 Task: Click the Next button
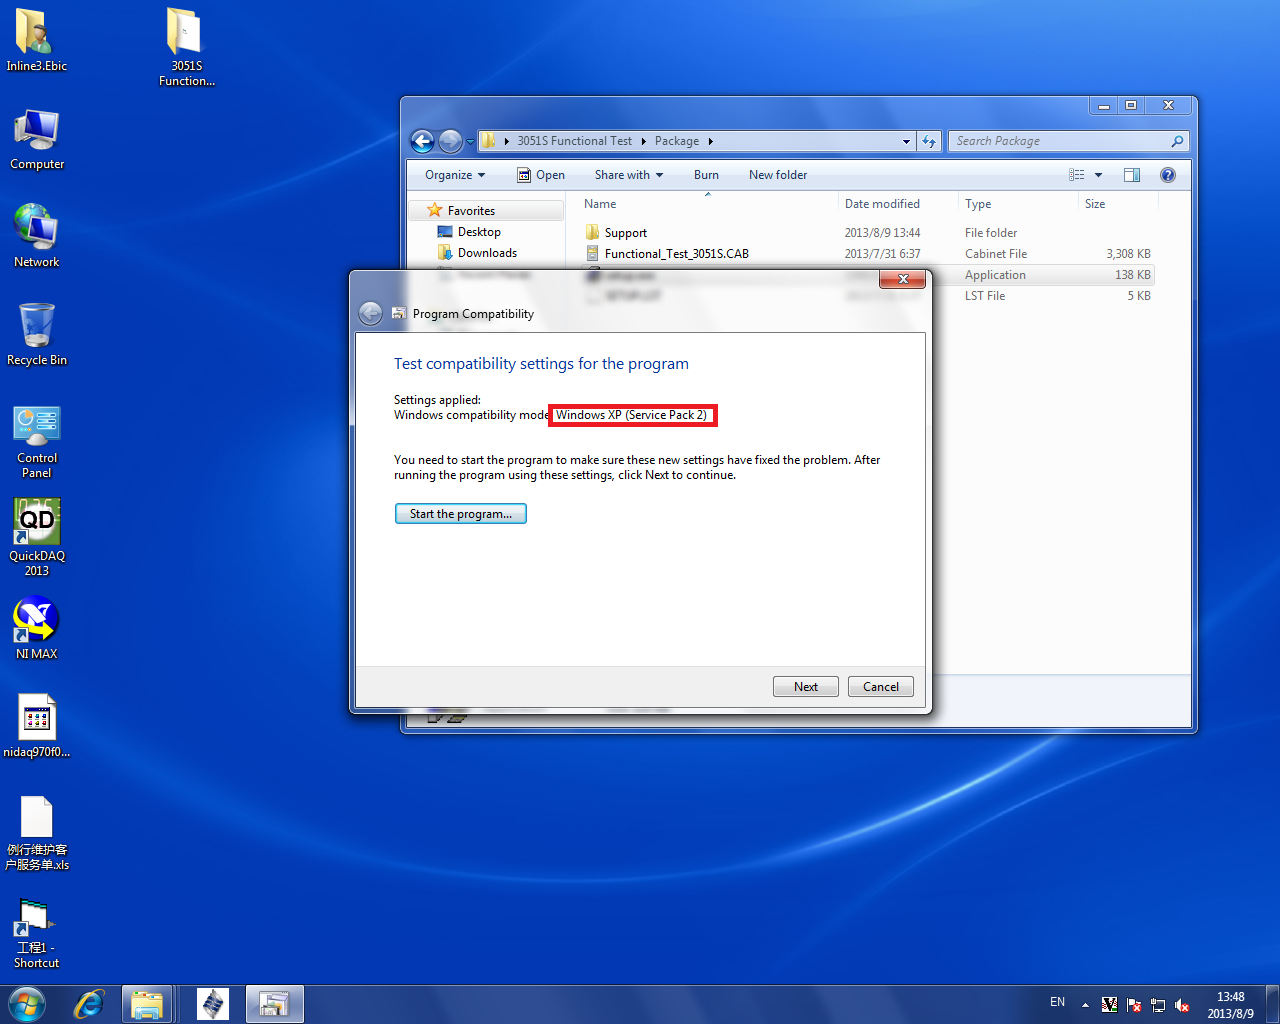pos(806,687)
